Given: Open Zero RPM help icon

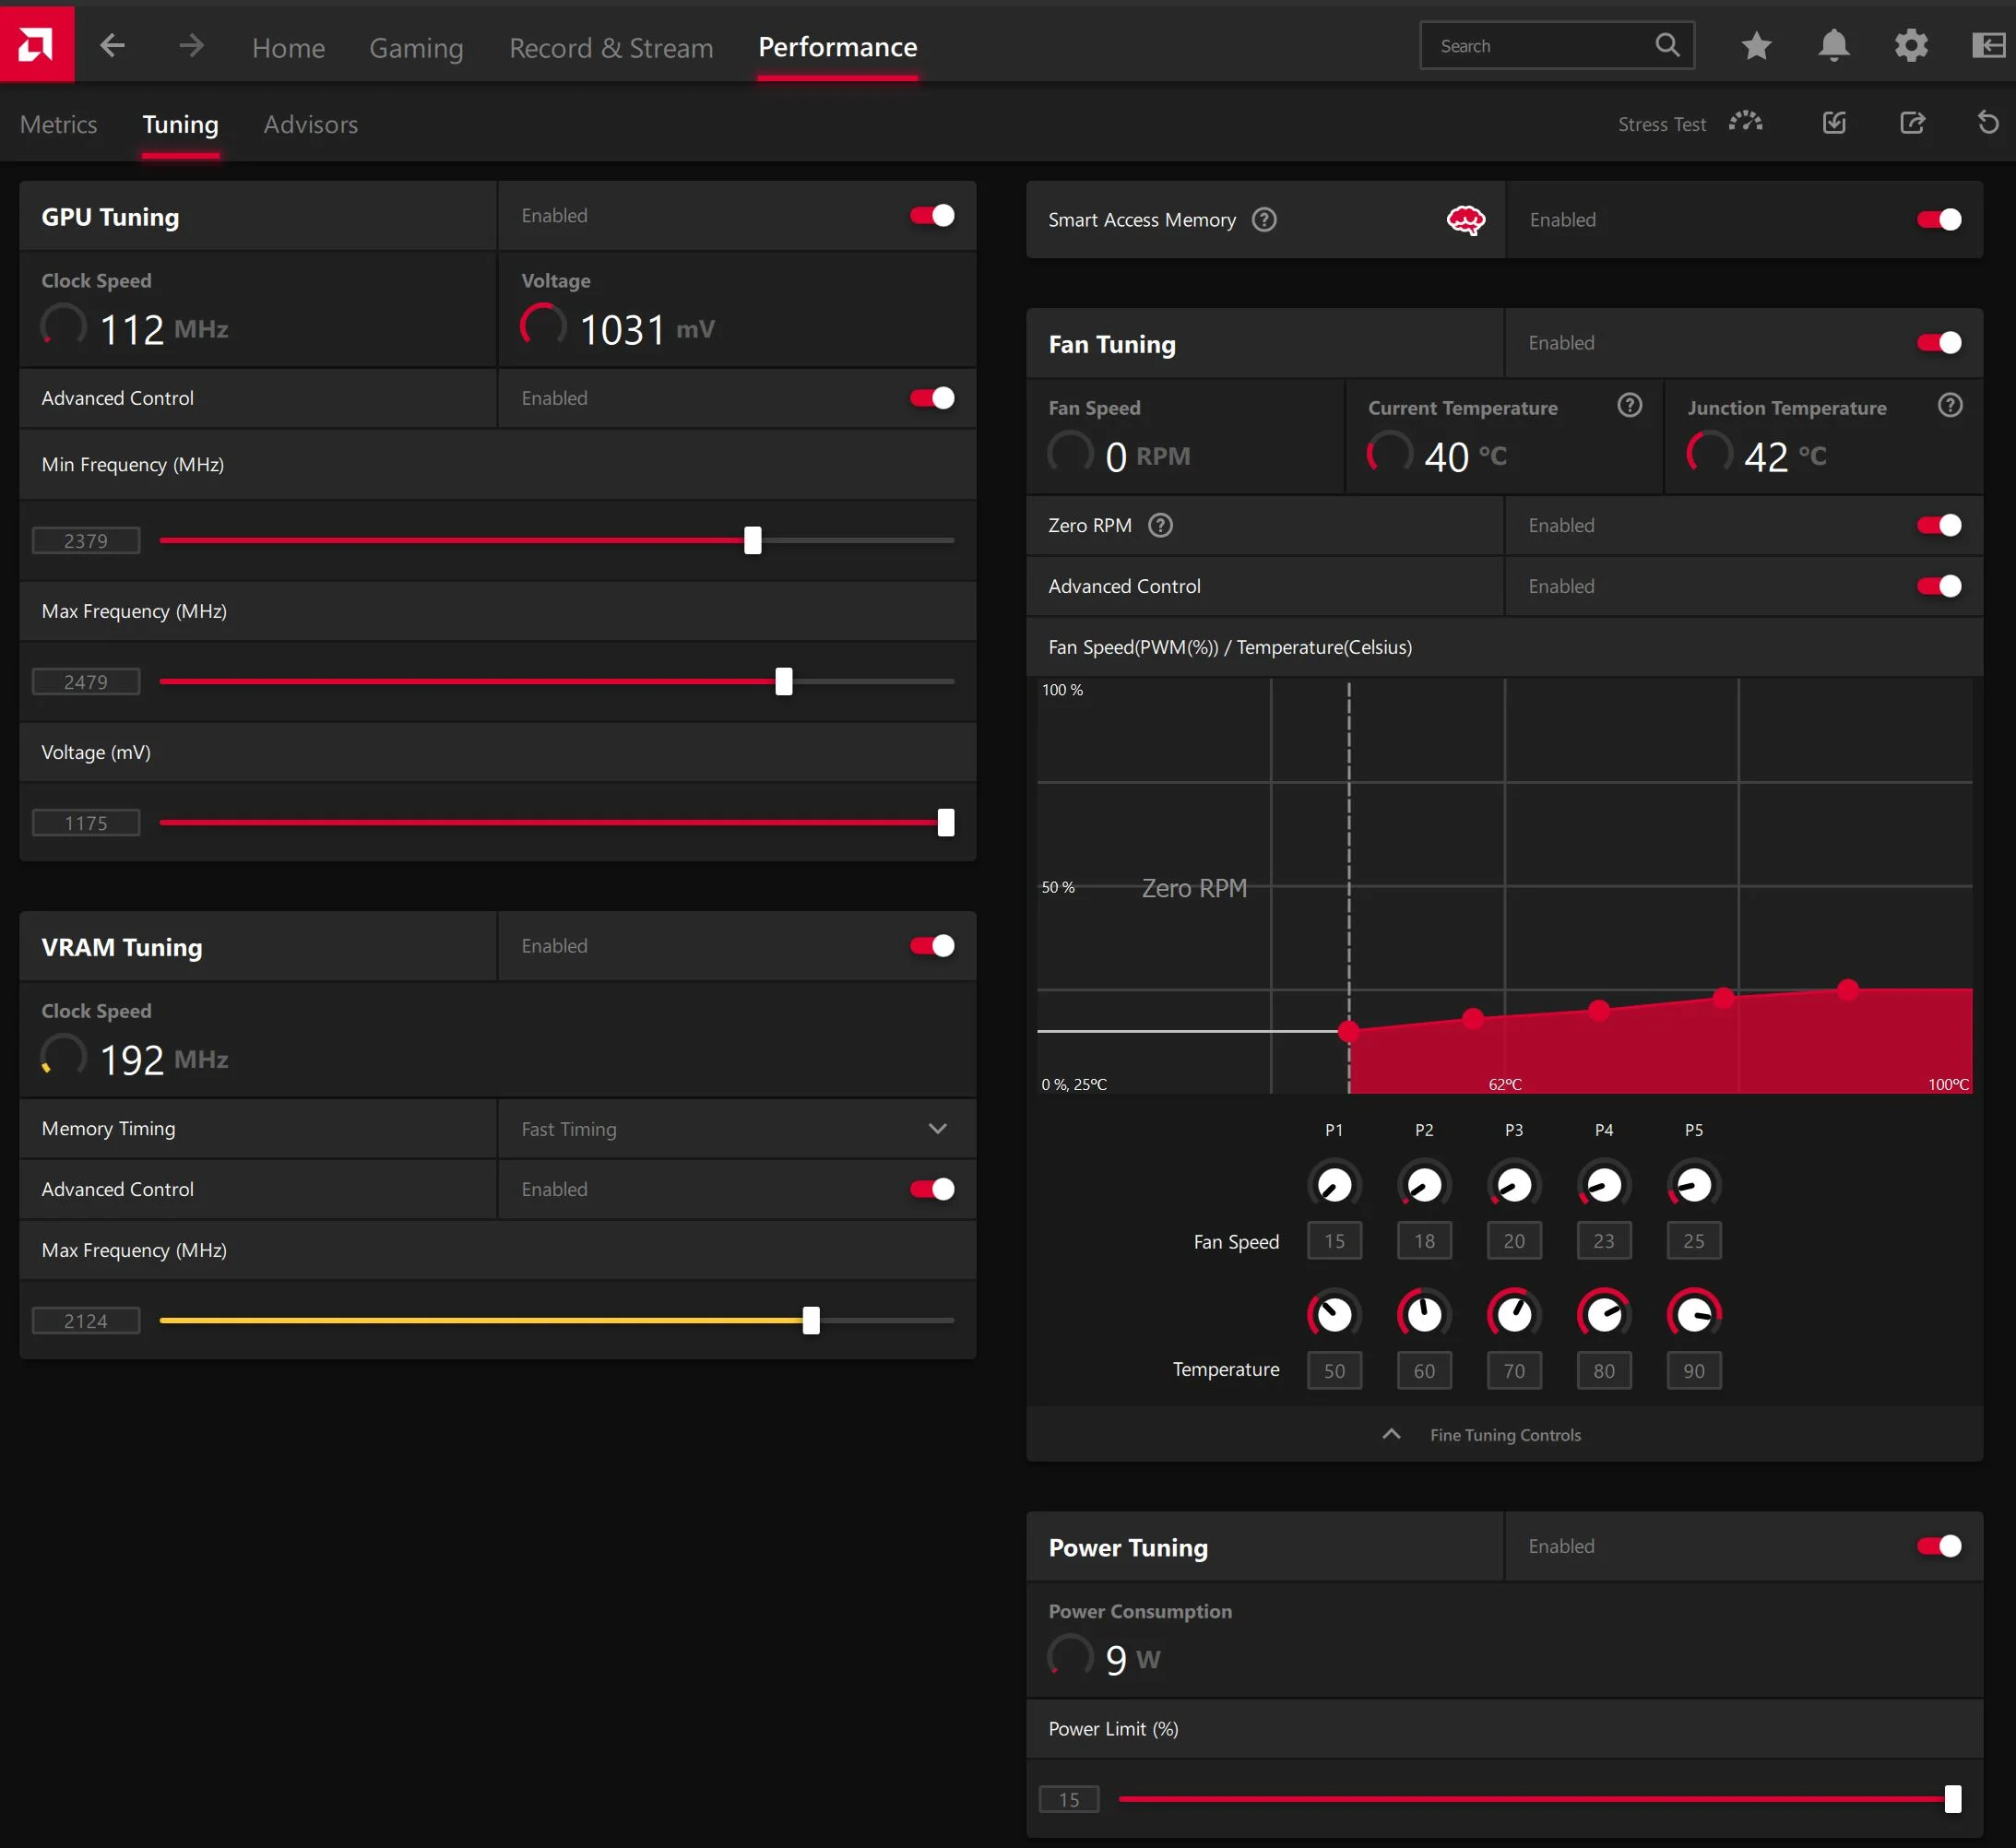Looking at the screenshot, I should pyautogui.click(x=1160, y=525).
